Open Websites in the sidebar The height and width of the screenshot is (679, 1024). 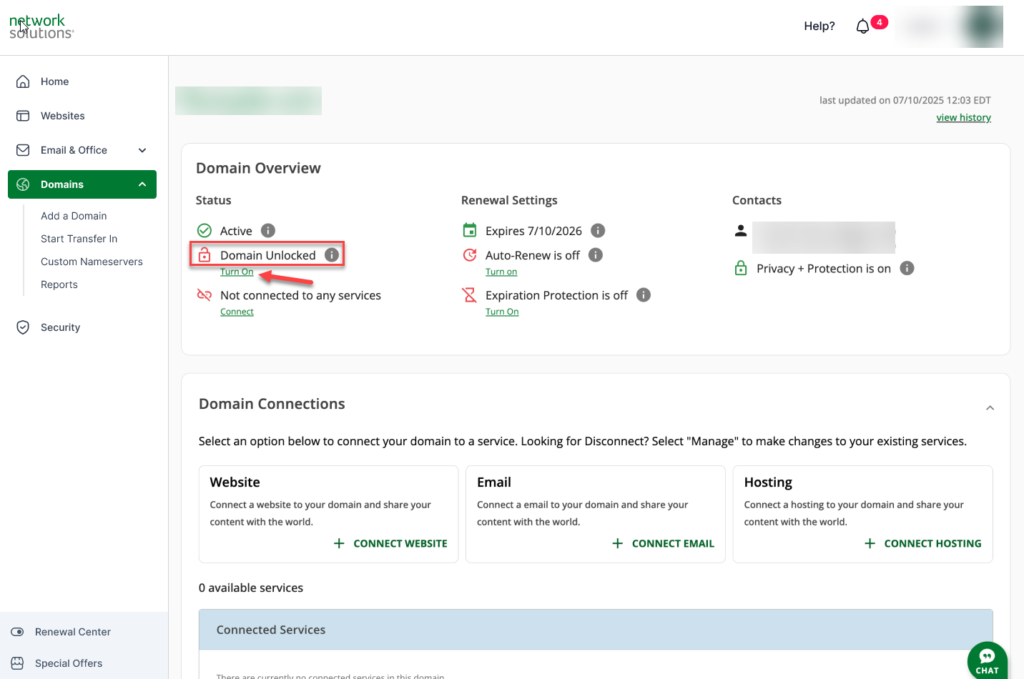(62, 116)
